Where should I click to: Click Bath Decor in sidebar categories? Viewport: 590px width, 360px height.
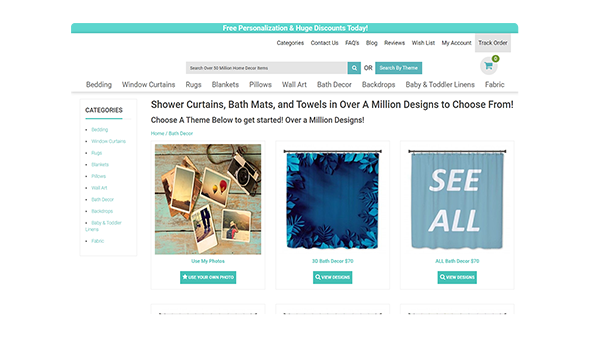[102, 200]
